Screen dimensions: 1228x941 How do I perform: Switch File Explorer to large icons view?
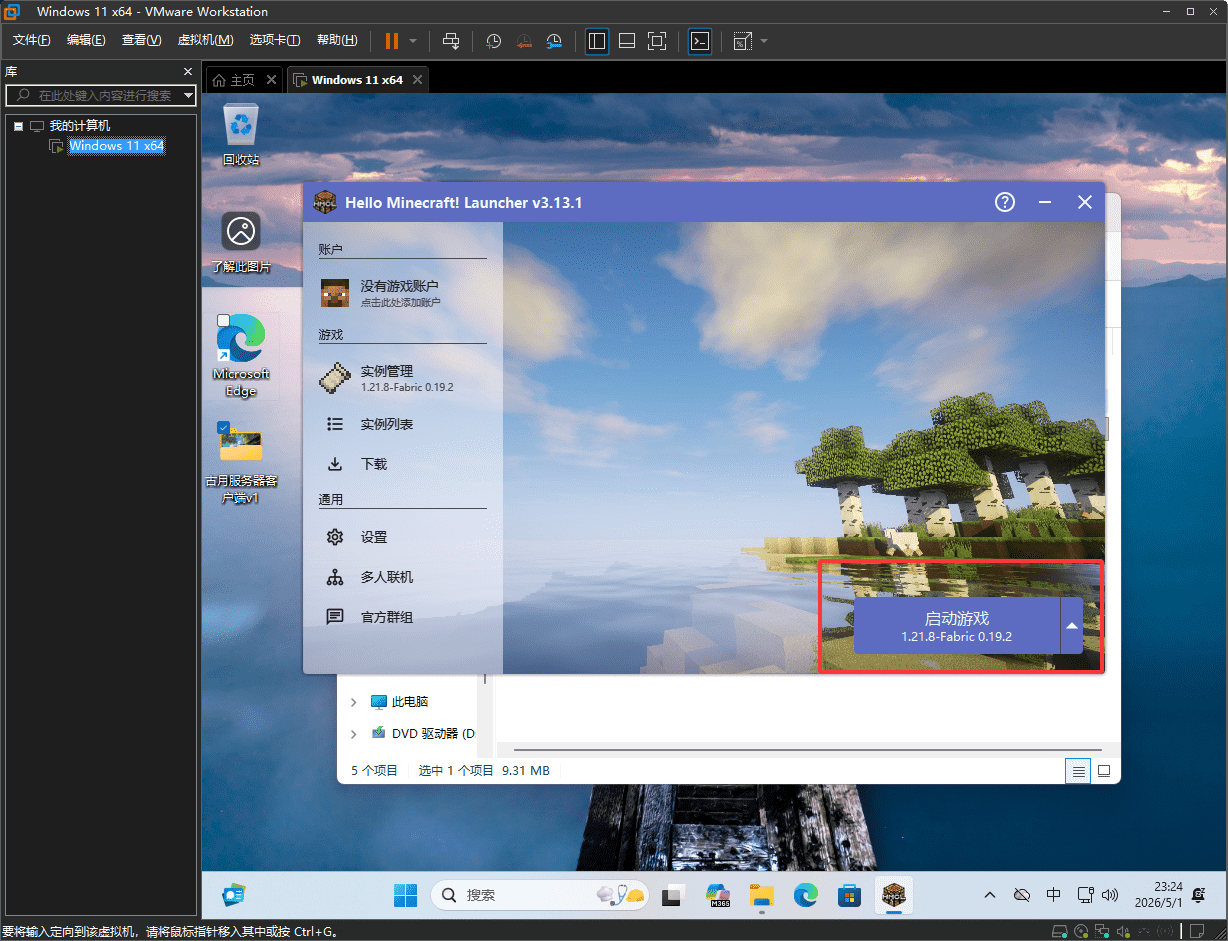pyautogui.click(x=1104, y=771)
